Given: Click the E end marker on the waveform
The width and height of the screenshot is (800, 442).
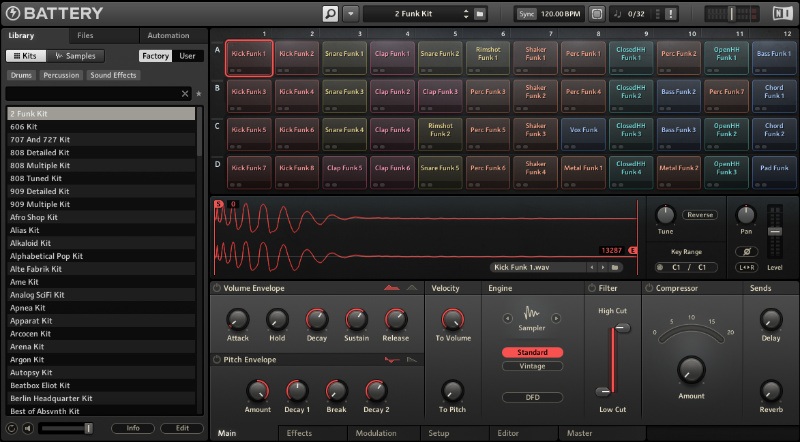Looking at the screenshot, I should click(x=633, y=250).
